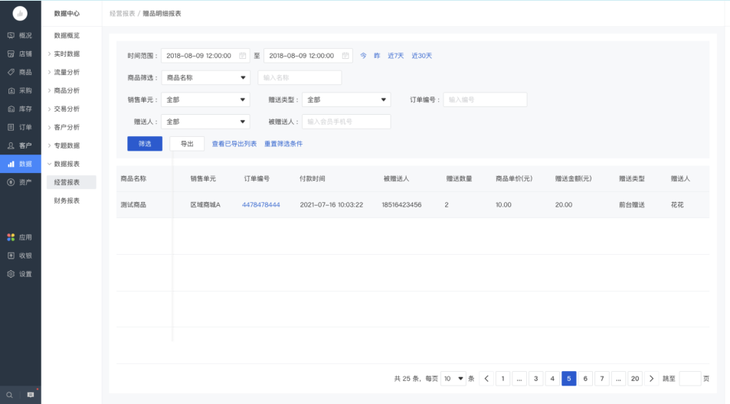Go to page 3 in pagination
Screen dimensions: 730x404
click(536, 378)
